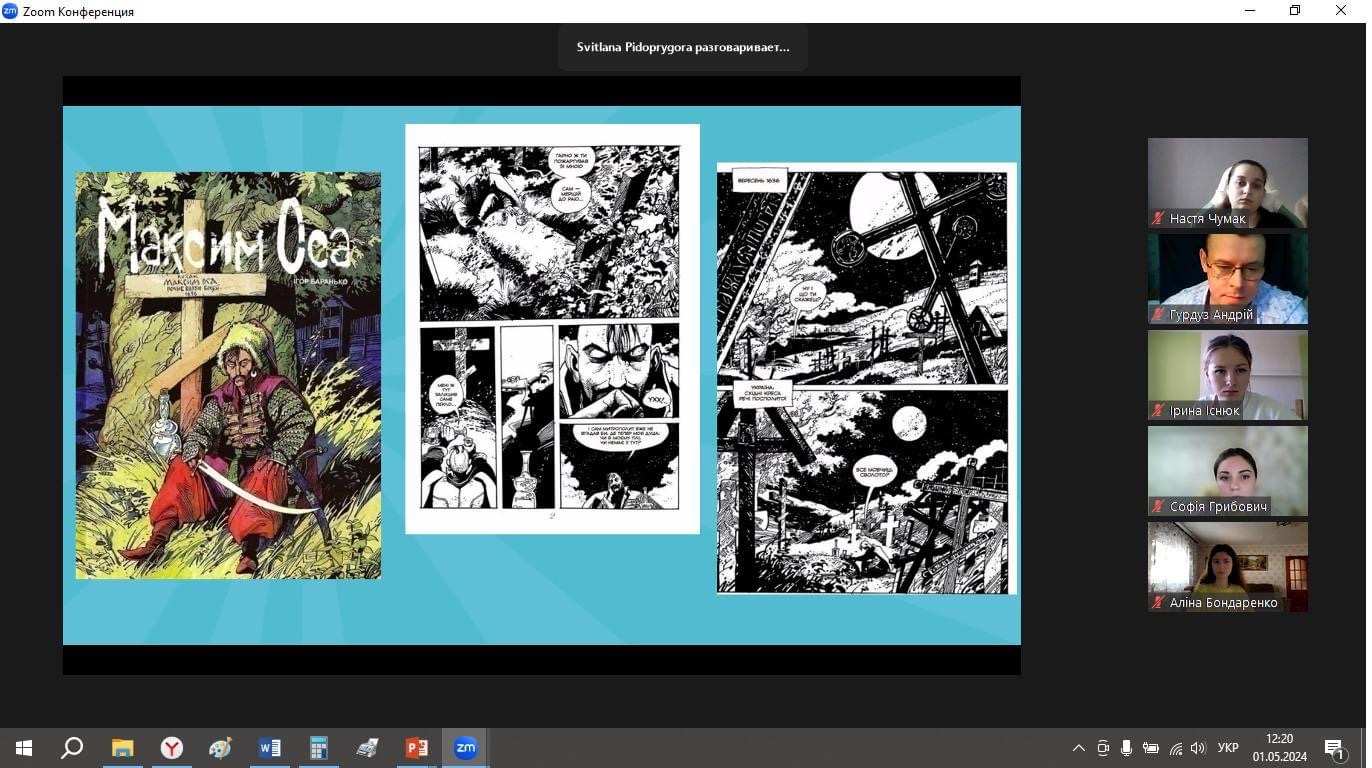
Task: Open the scanner/printer app in the taskbar
Action: click(367, 748)
